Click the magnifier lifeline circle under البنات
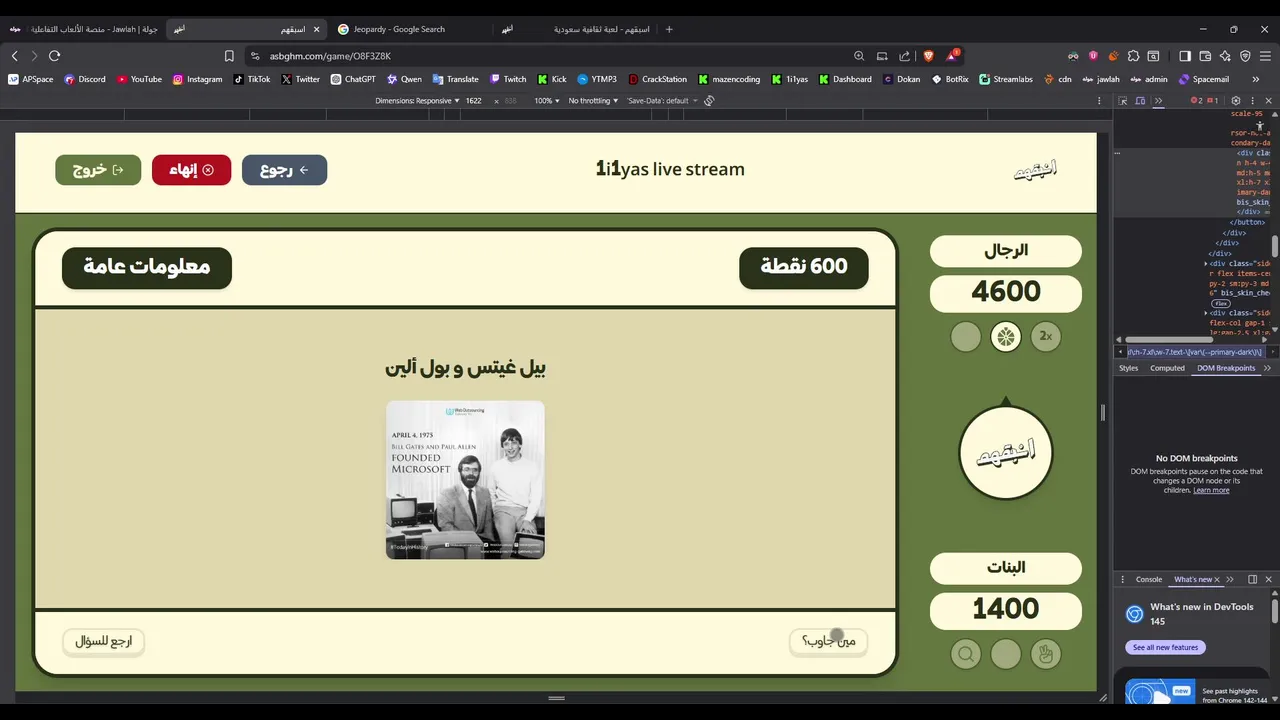 [966, 654]
